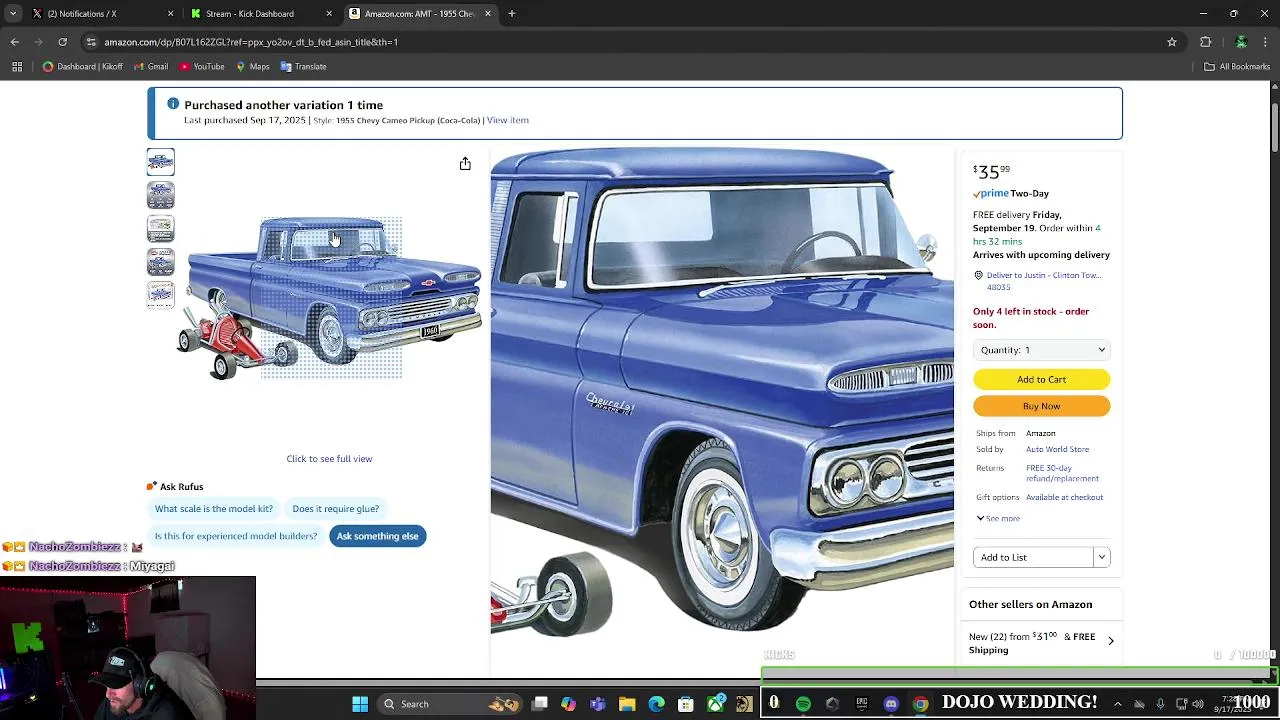This screenshot has height=720, width=1280.
Task: Click the info icon in purchase banner
Action: pos(173,104)
